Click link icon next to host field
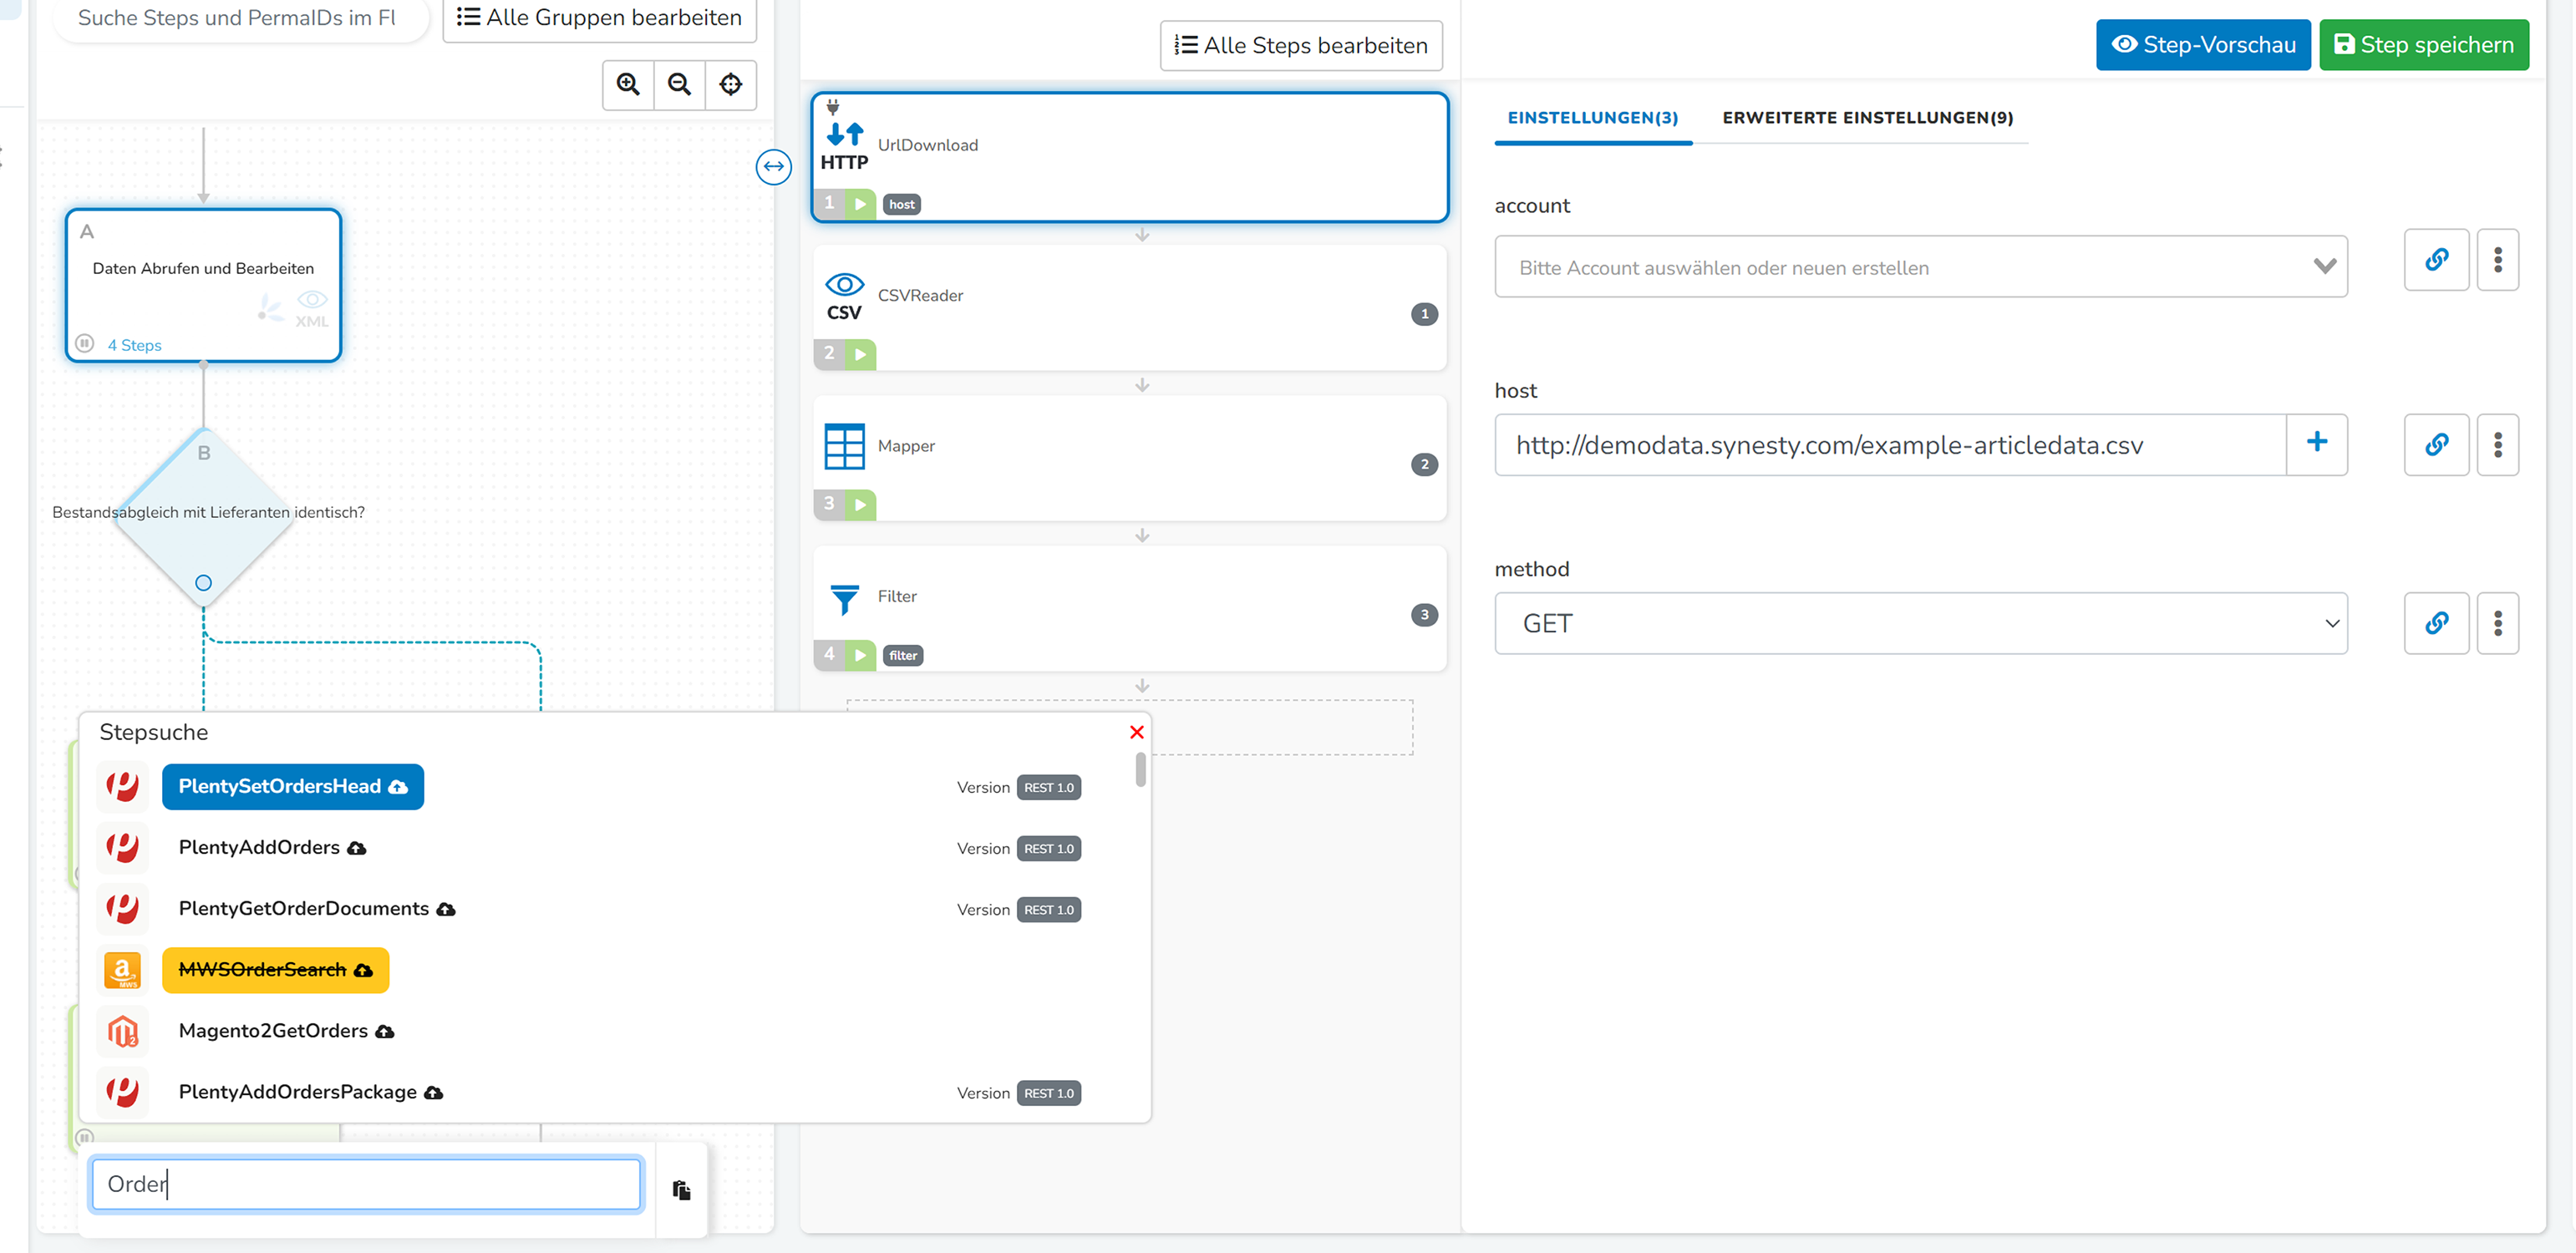Image resolution: width=2576 pixels, height=1253 pixels. coord(2436,445)
